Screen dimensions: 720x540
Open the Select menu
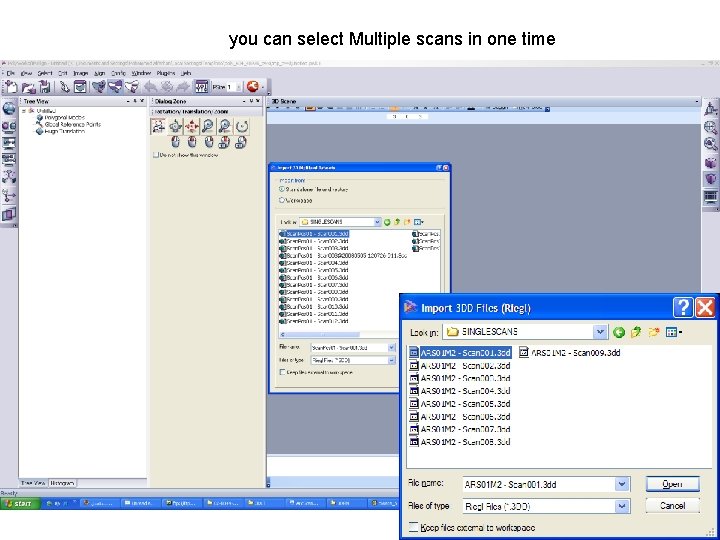point(45,73)
